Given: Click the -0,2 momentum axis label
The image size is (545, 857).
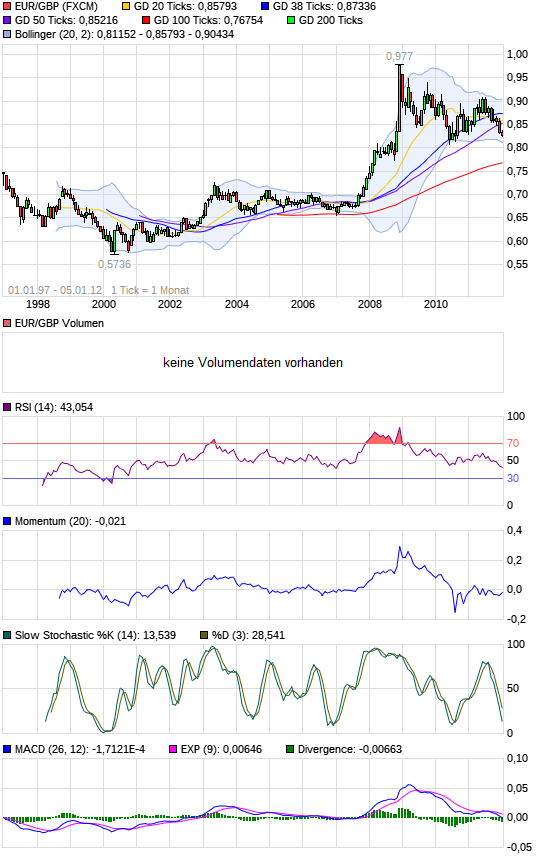Looking at the screenshot, I should click(x=516, y=619).
